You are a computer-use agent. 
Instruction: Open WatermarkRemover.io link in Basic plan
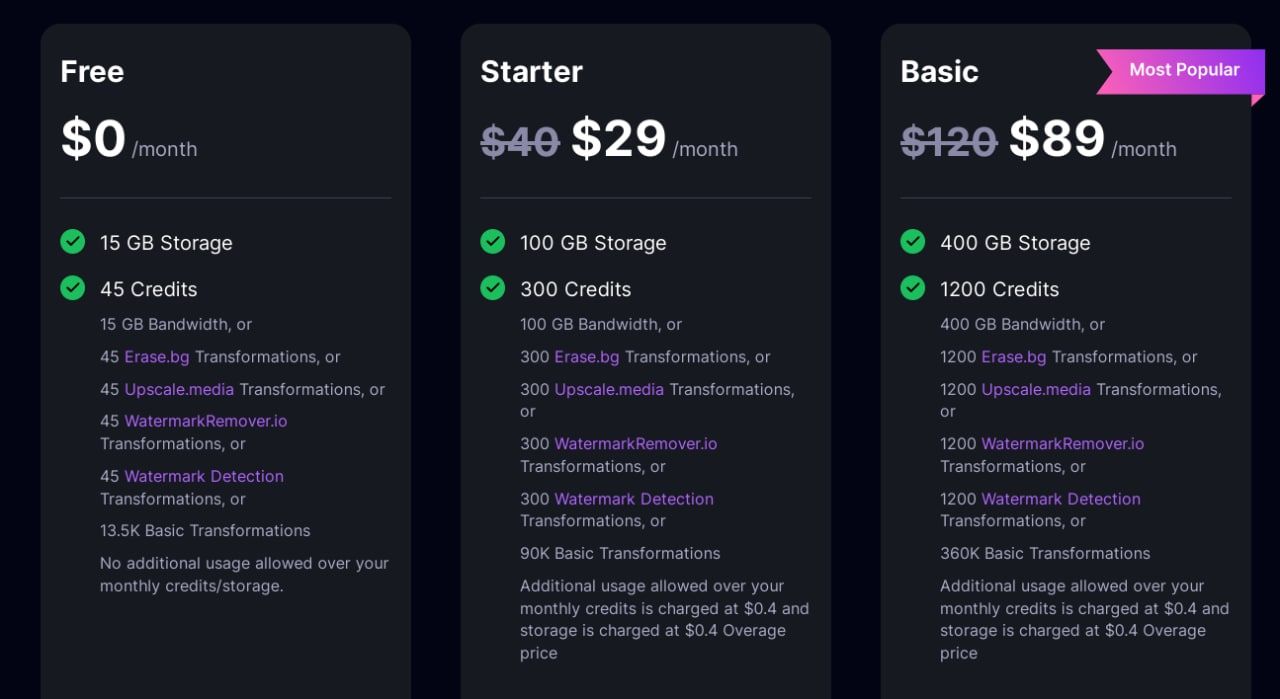point(1062,444)
